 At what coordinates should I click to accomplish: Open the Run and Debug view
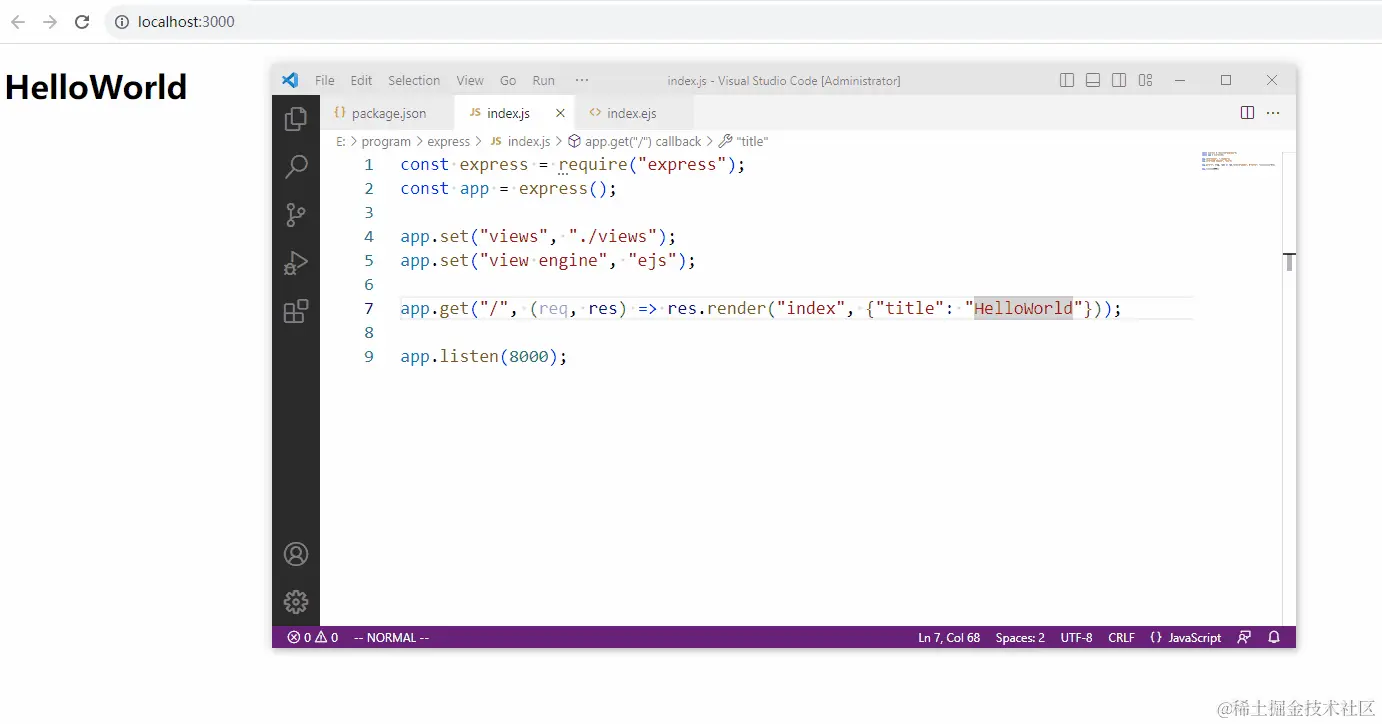pyautogui.click(x=296, y=263)
